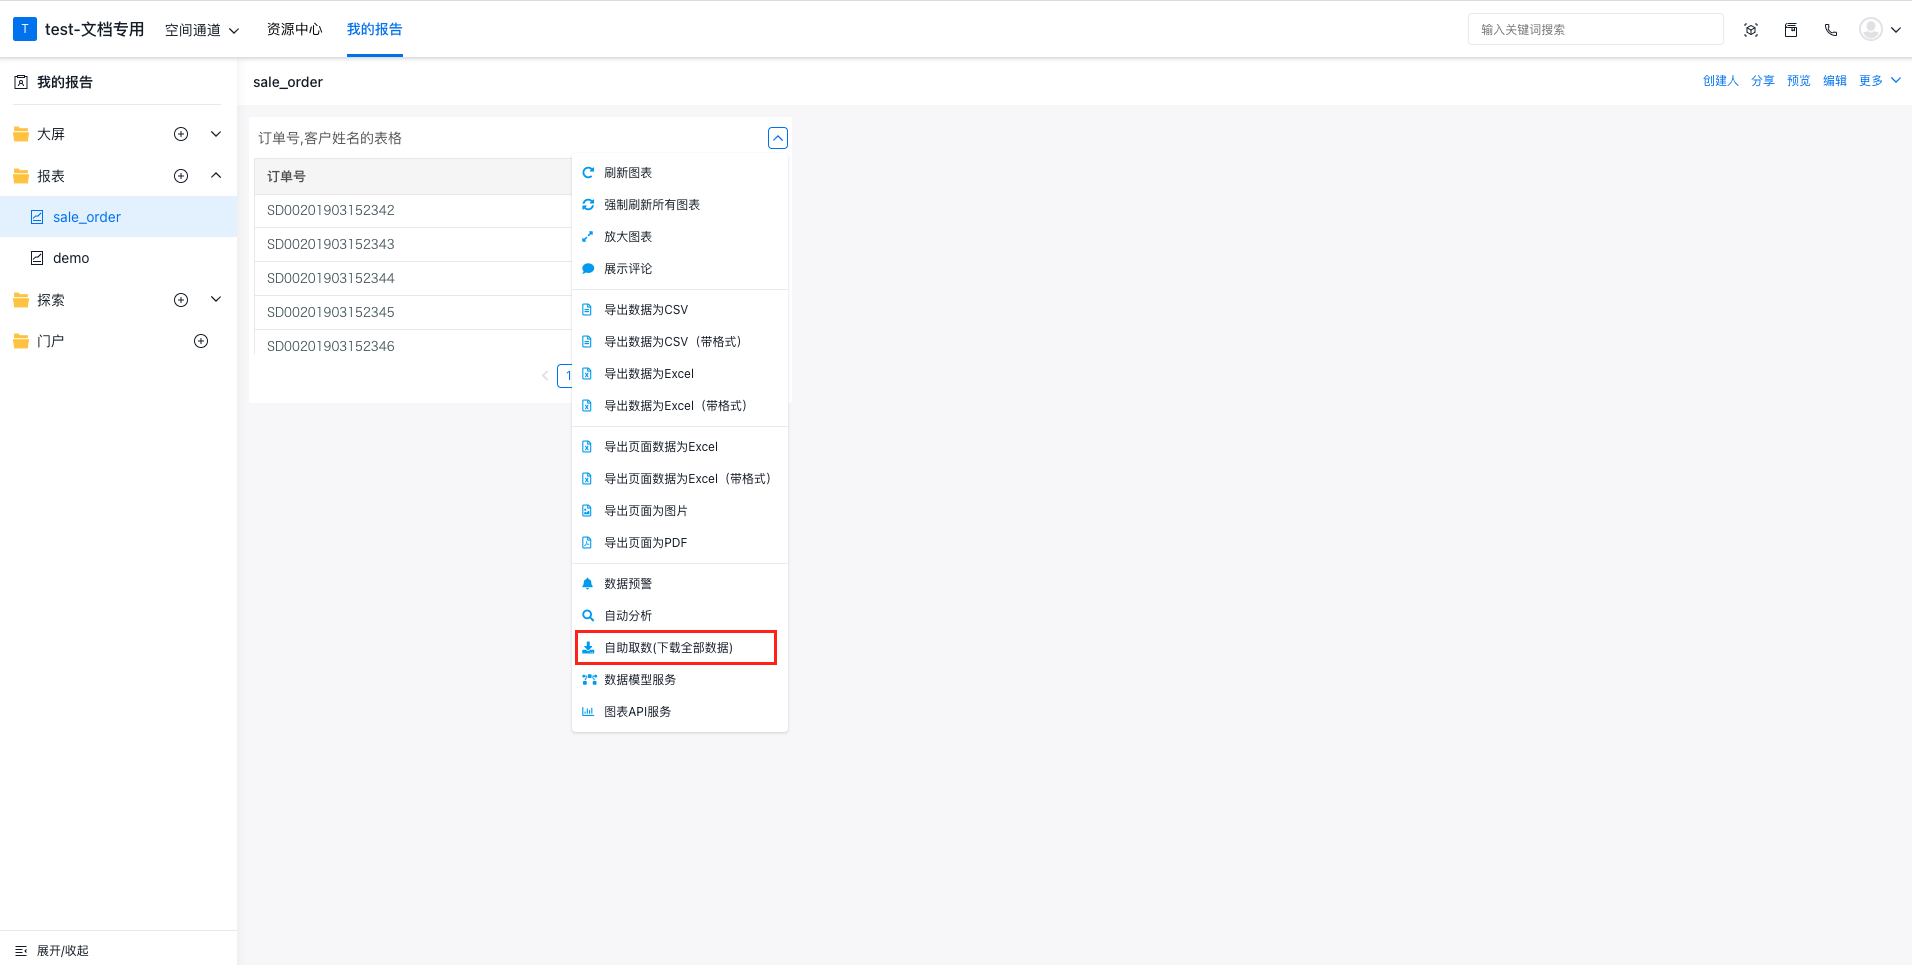Click the 展开/收起 sidebar toggle icon
Image resolution: width=1912 pixels, height=965 pixels.
click(21, 951)
